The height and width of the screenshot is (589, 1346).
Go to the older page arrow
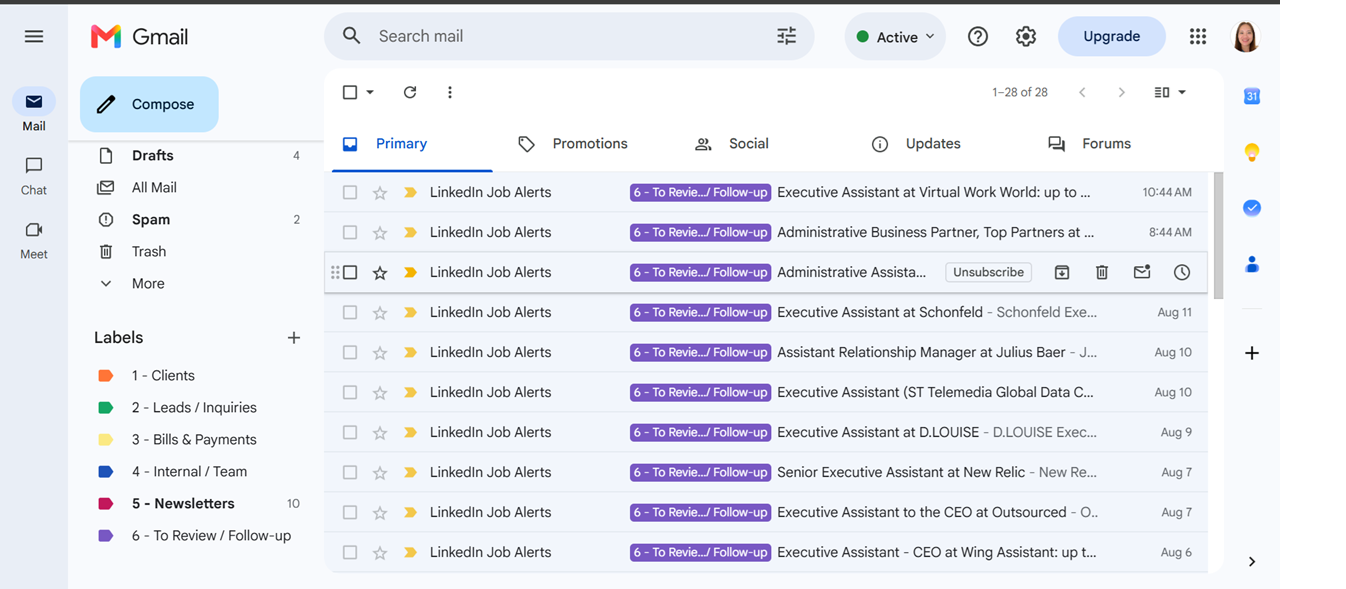click(1122, 92)
